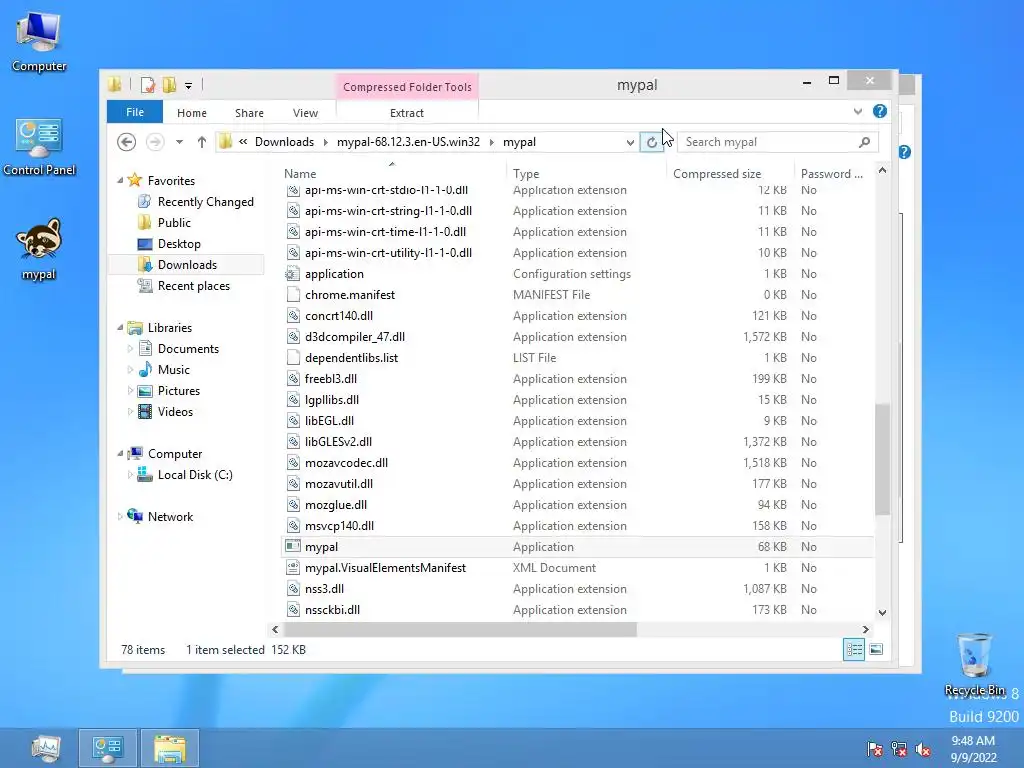
Task: Click the mozglue.dll file icon
Action: (x=293, y=505)
